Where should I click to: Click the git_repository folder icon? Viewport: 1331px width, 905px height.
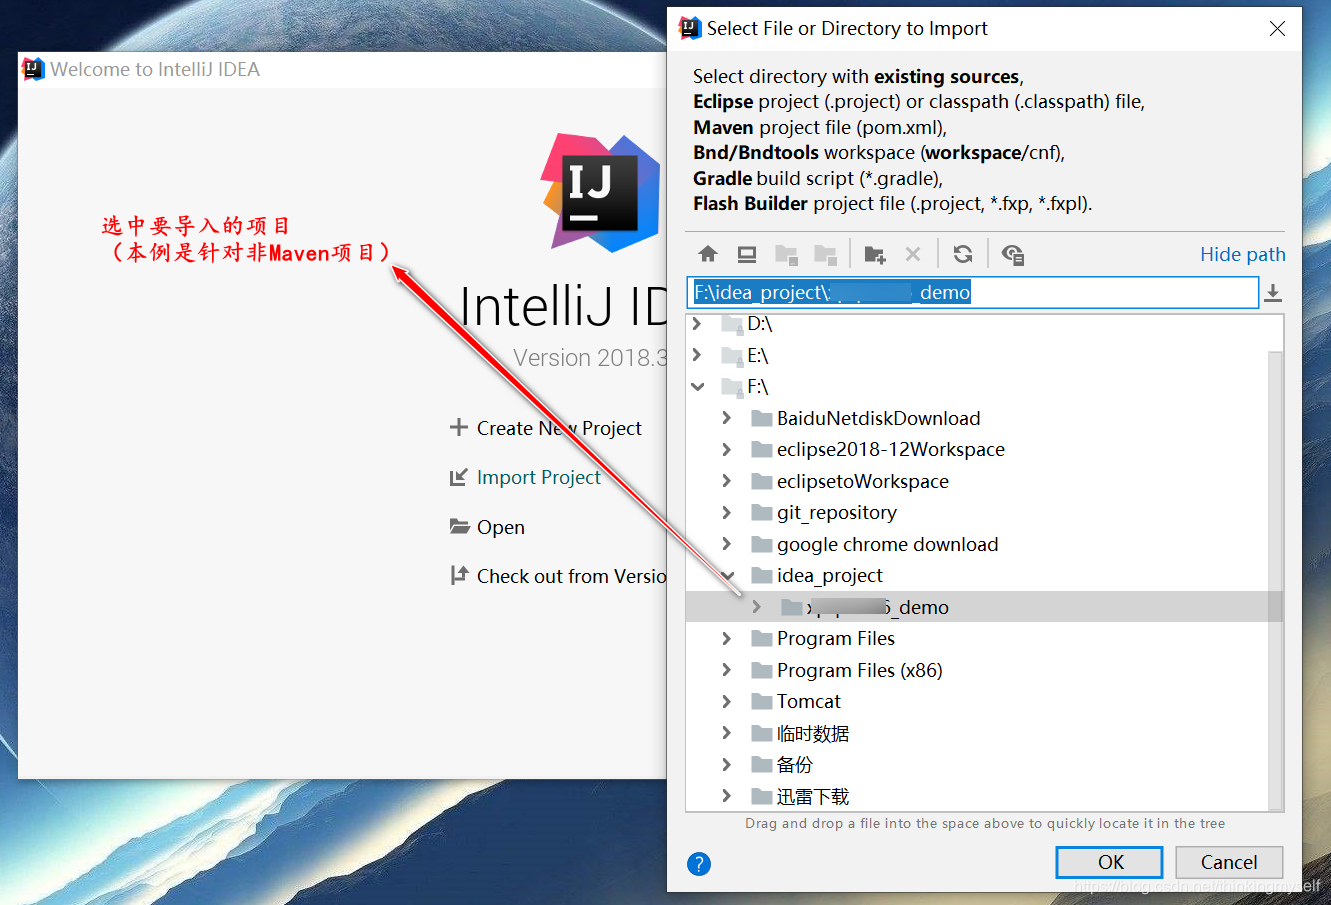(x=762, y=512)
